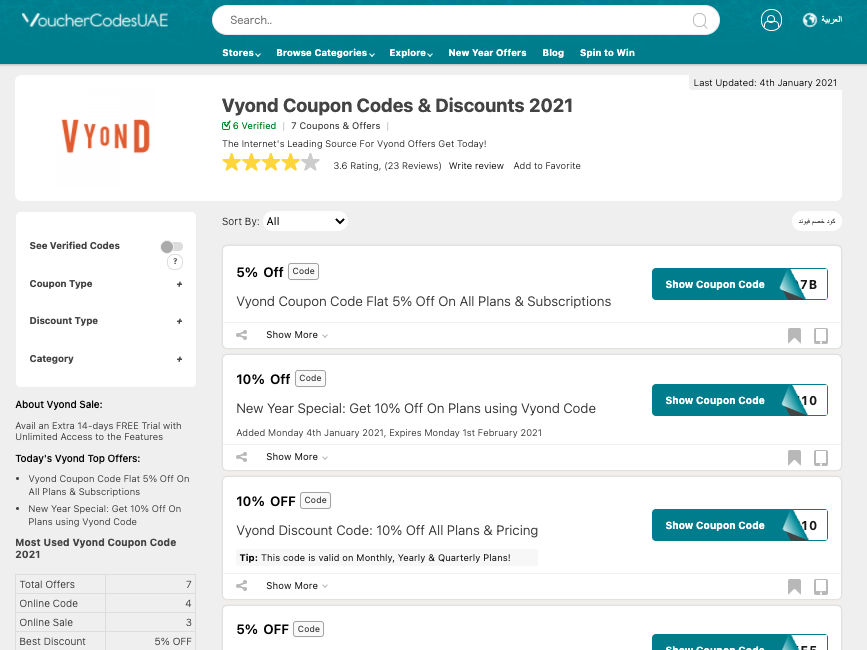The width and height of the screenshot is (867, 650).
Task: Share the Vyond Discount Code 10% OFF offer
Action: 242,586
